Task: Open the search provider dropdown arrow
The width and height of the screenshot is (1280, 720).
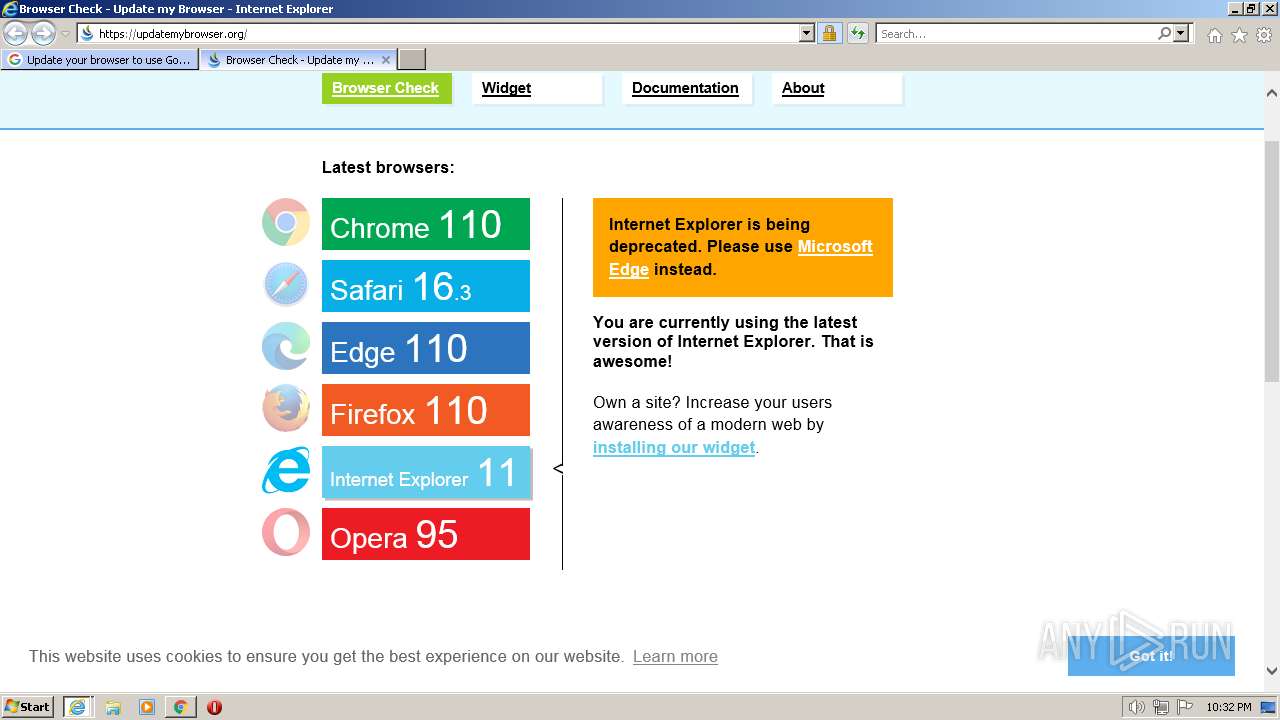Action: click(x=1181, y=33)
